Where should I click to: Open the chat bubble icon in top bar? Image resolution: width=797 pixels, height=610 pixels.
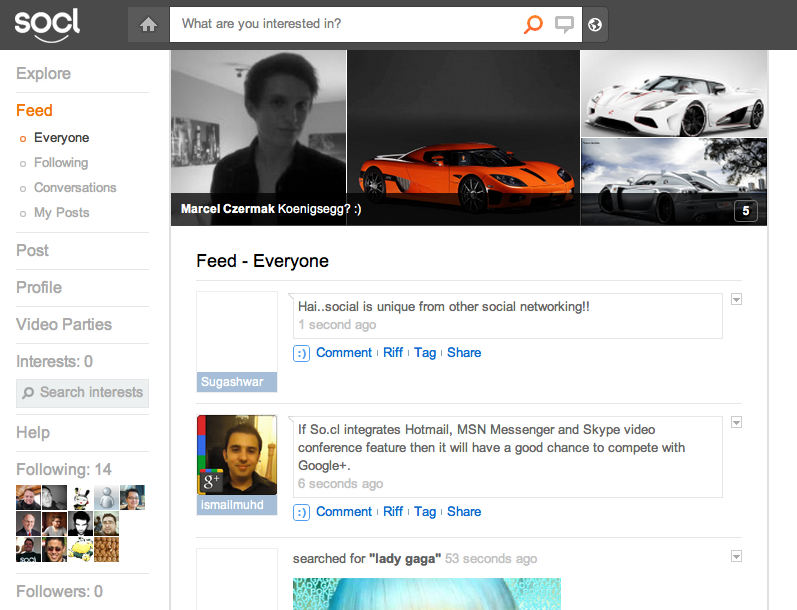pos(565,25)
